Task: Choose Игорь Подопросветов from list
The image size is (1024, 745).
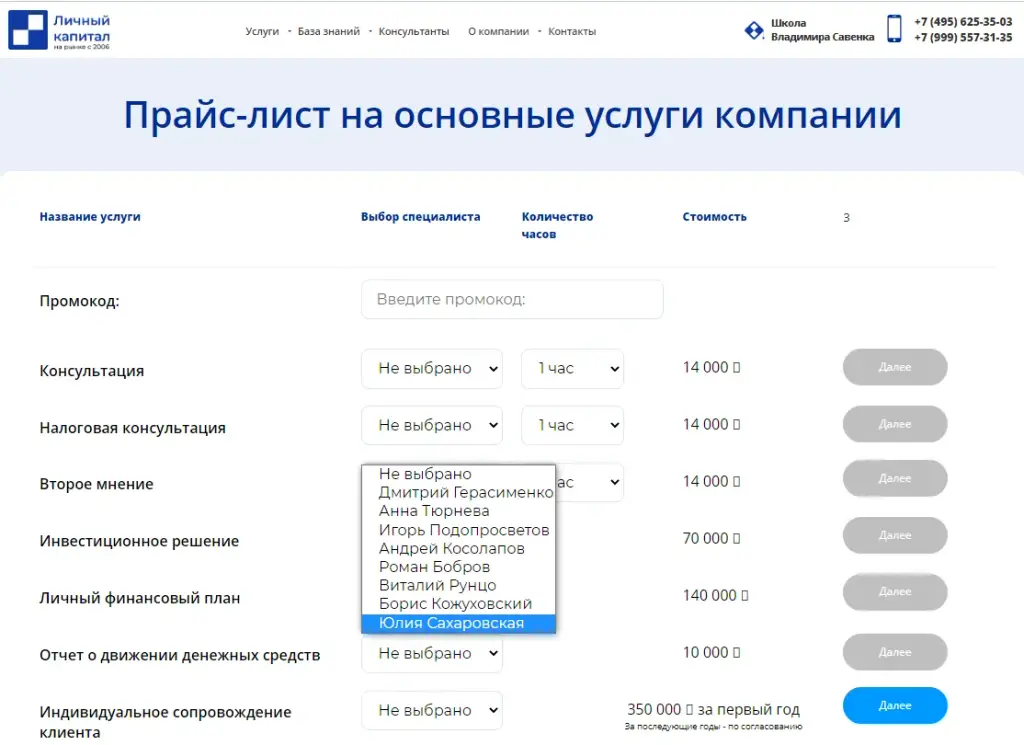Action: click(x=458, y=530)
